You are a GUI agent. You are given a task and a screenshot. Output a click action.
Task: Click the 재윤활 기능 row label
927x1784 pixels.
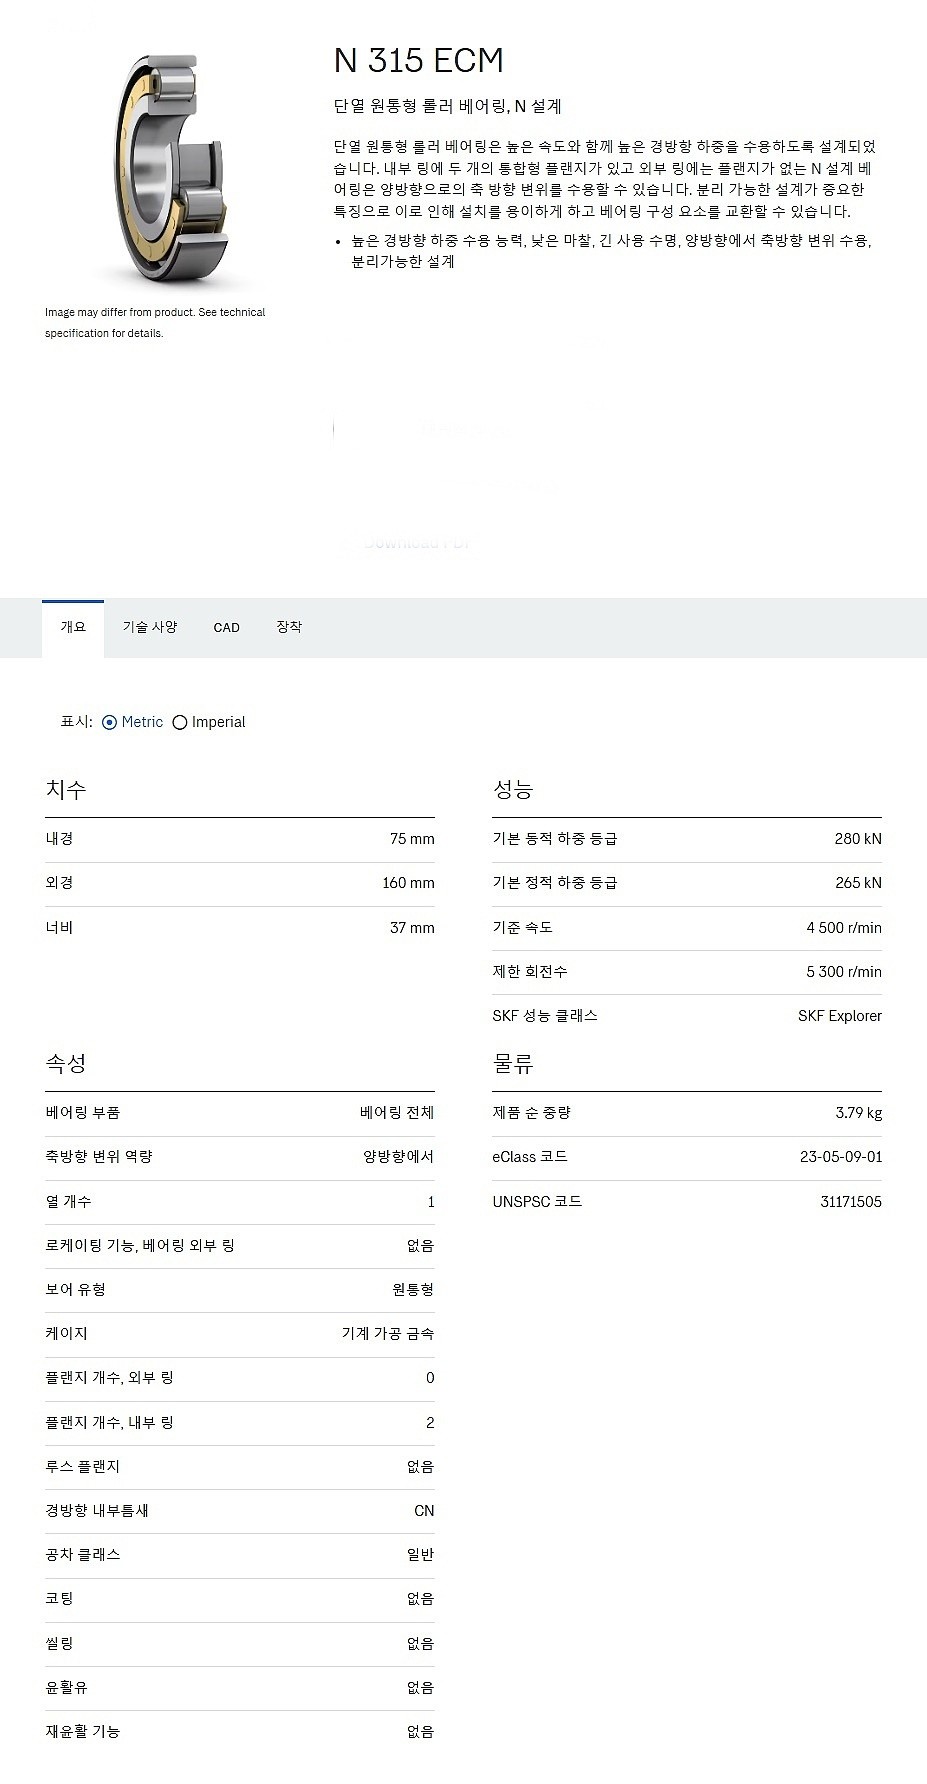[83, 1732]
